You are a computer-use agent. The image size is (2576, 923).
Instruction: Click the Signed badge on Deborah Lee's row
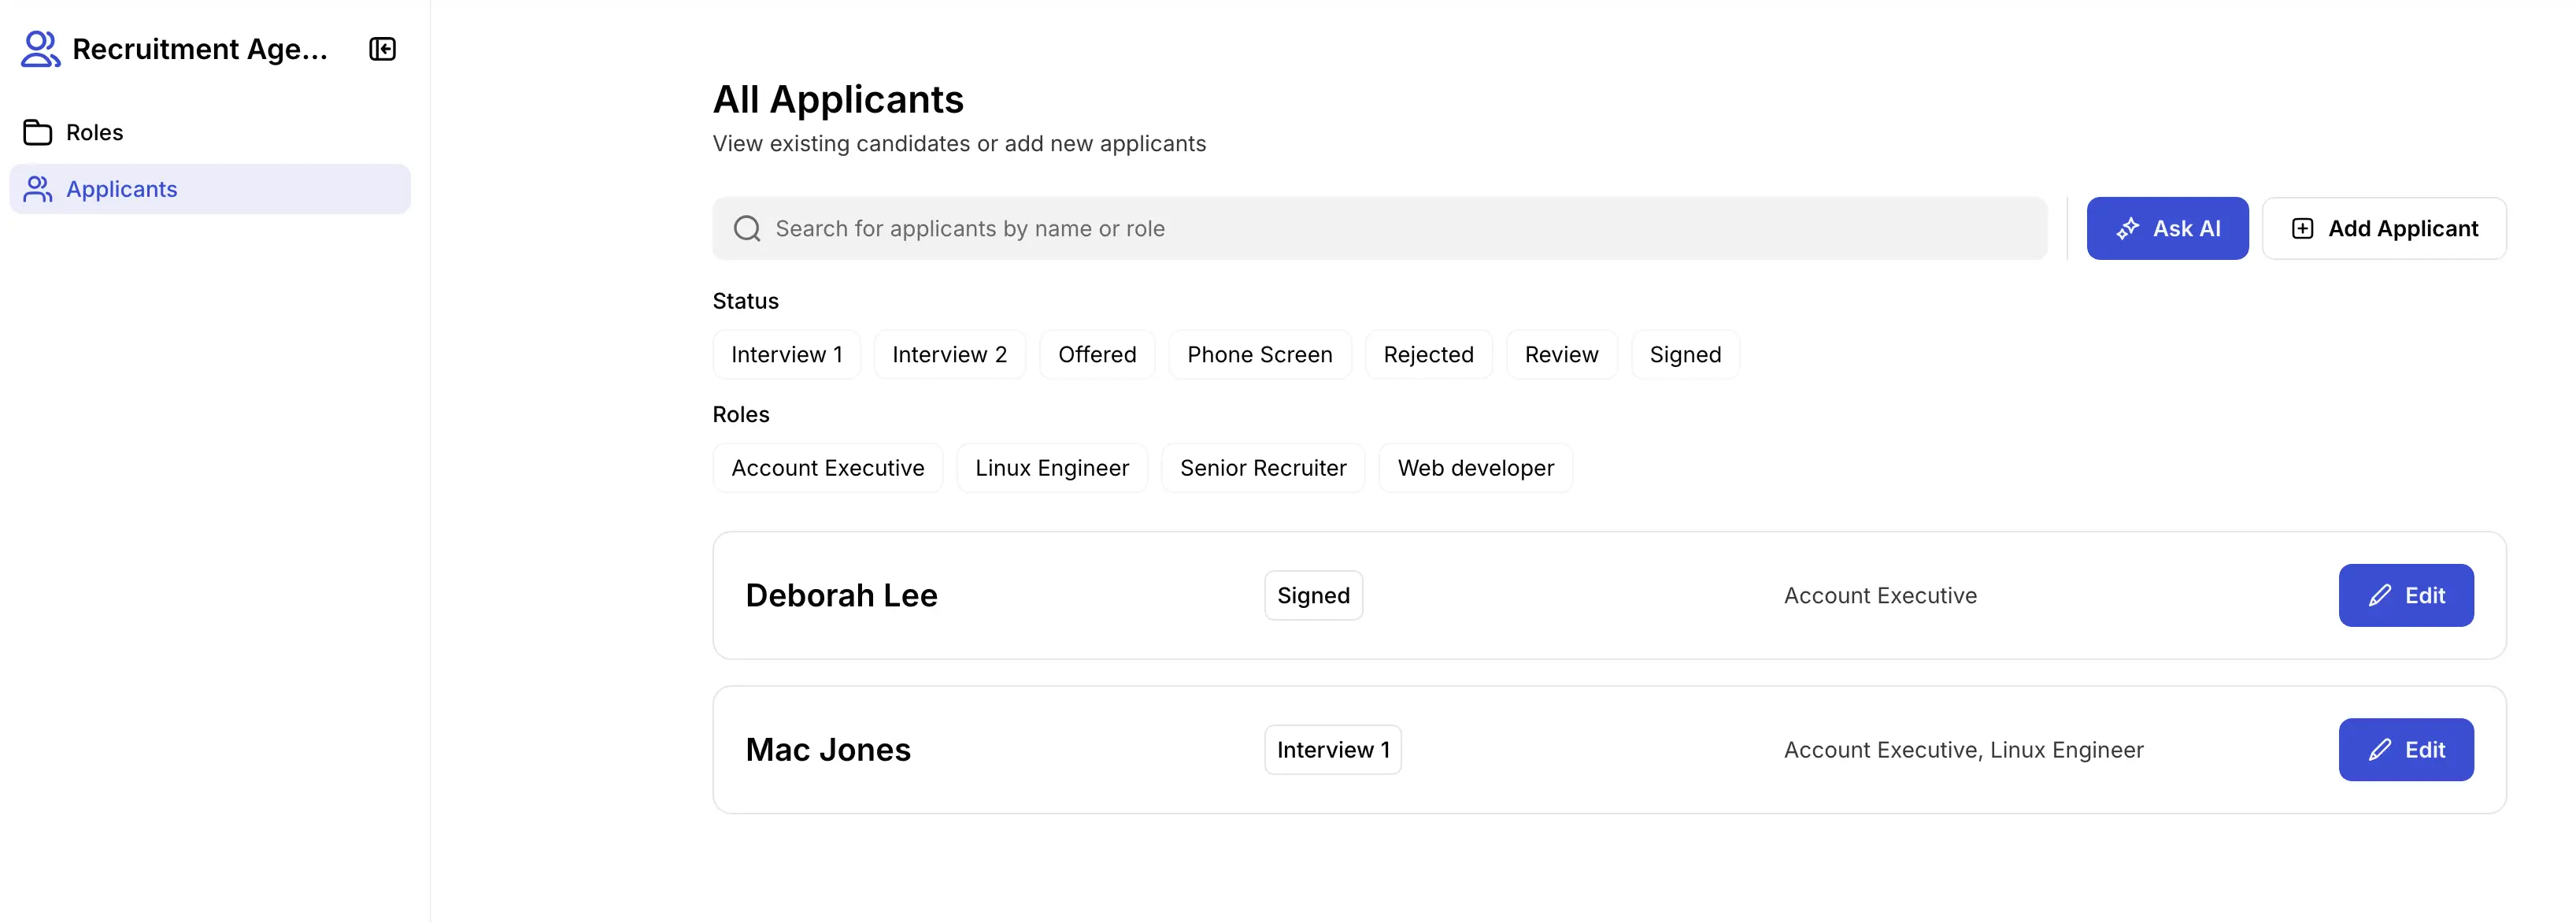pyautogui.click(x=1313, y=595)
